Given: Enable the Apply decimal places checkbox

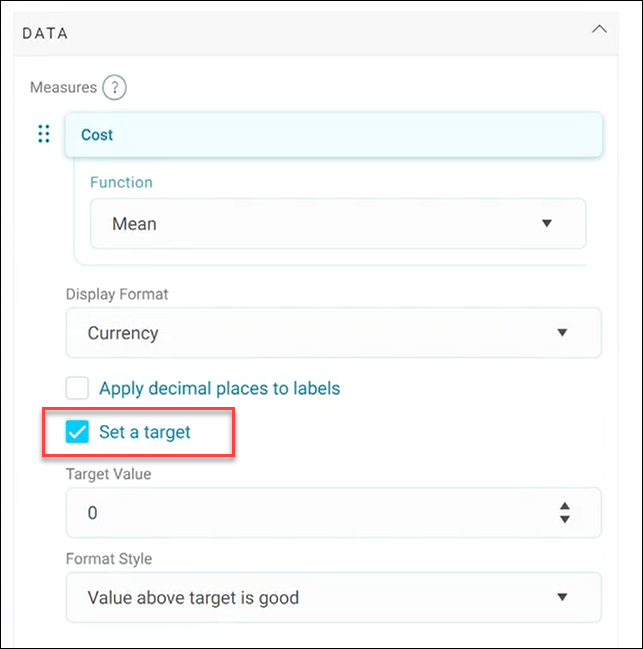Looking at the screenshot, I should 77,388.
